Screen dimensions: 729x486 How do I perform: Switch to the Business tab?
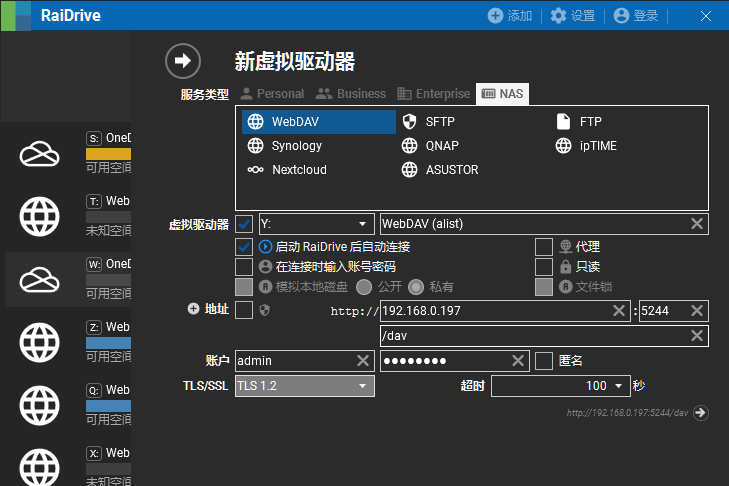[351, 94]
